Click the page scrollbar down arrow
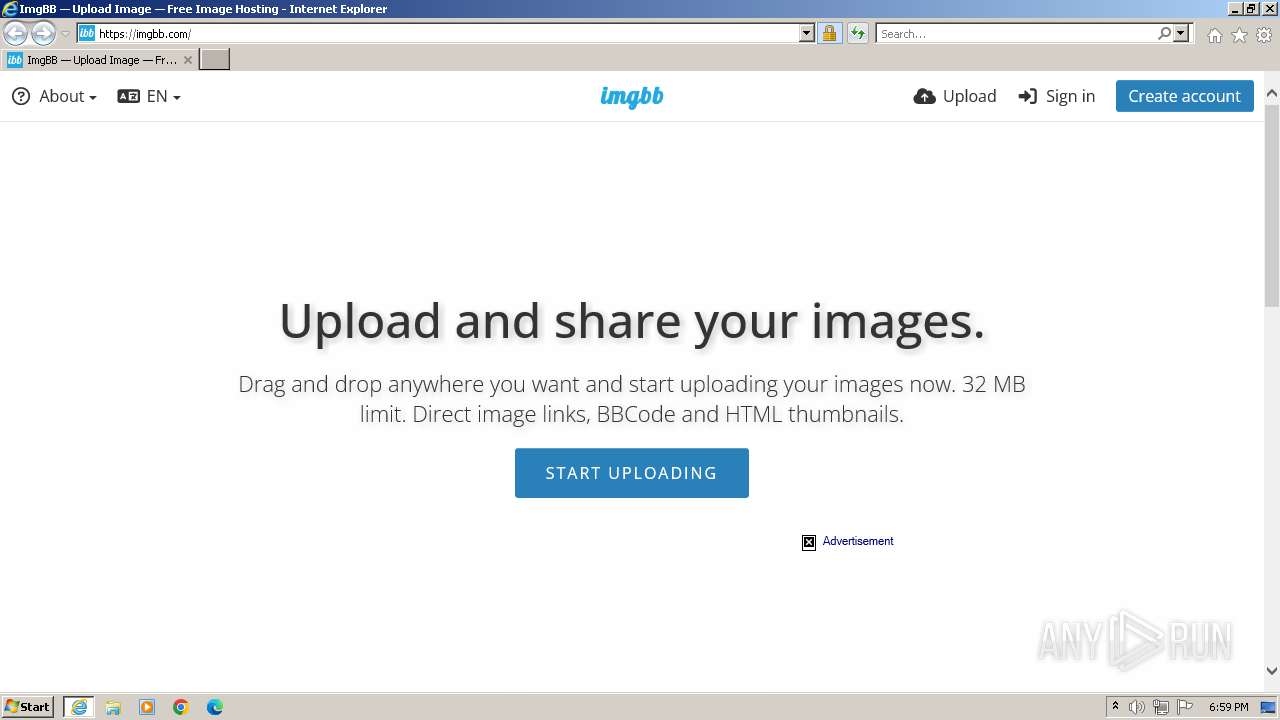The image size is (1280, 720). 1272,671
